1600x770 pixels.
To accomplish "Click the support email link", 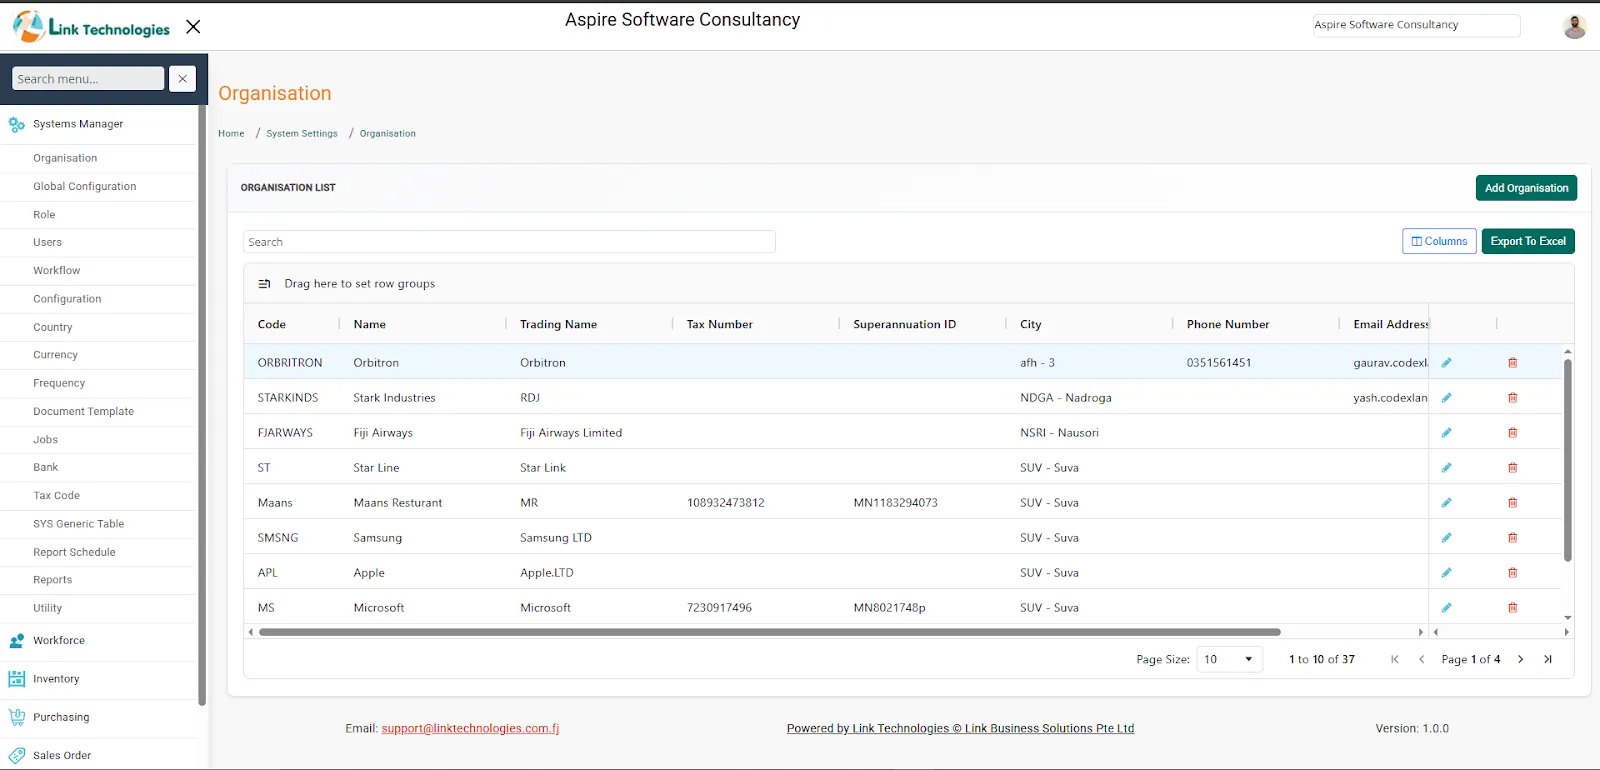I will 470,728.
